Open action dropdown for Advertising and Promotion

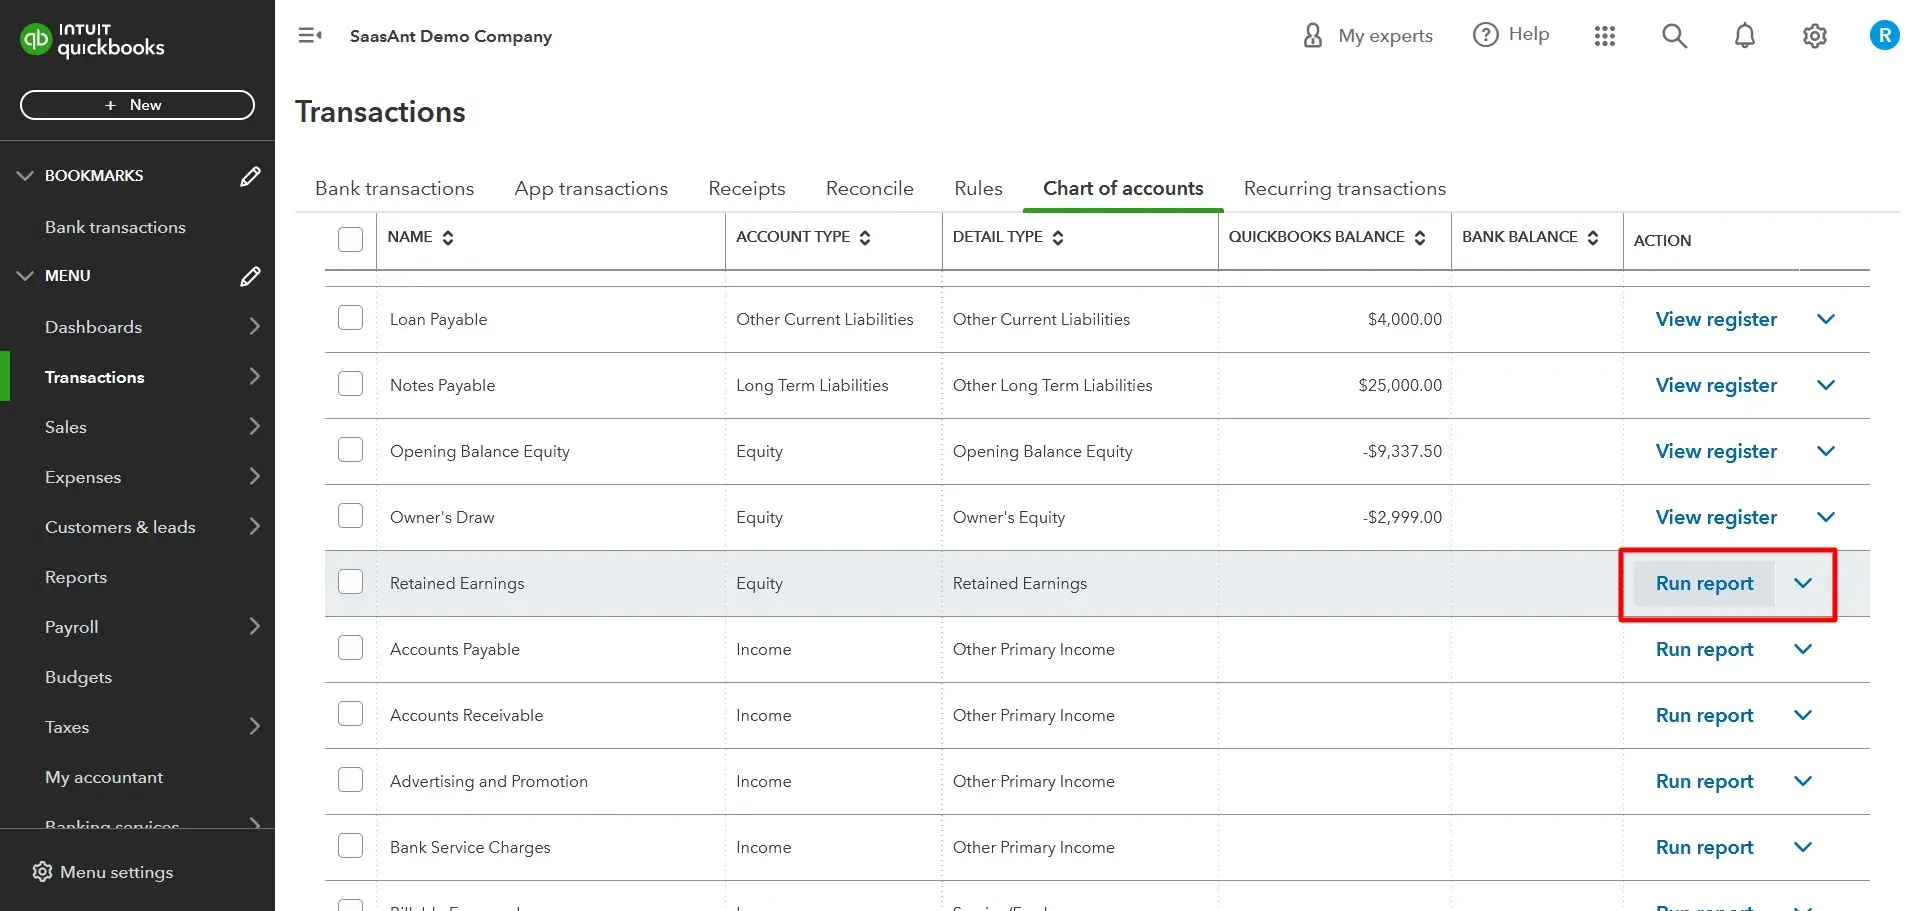point(1803,781)
